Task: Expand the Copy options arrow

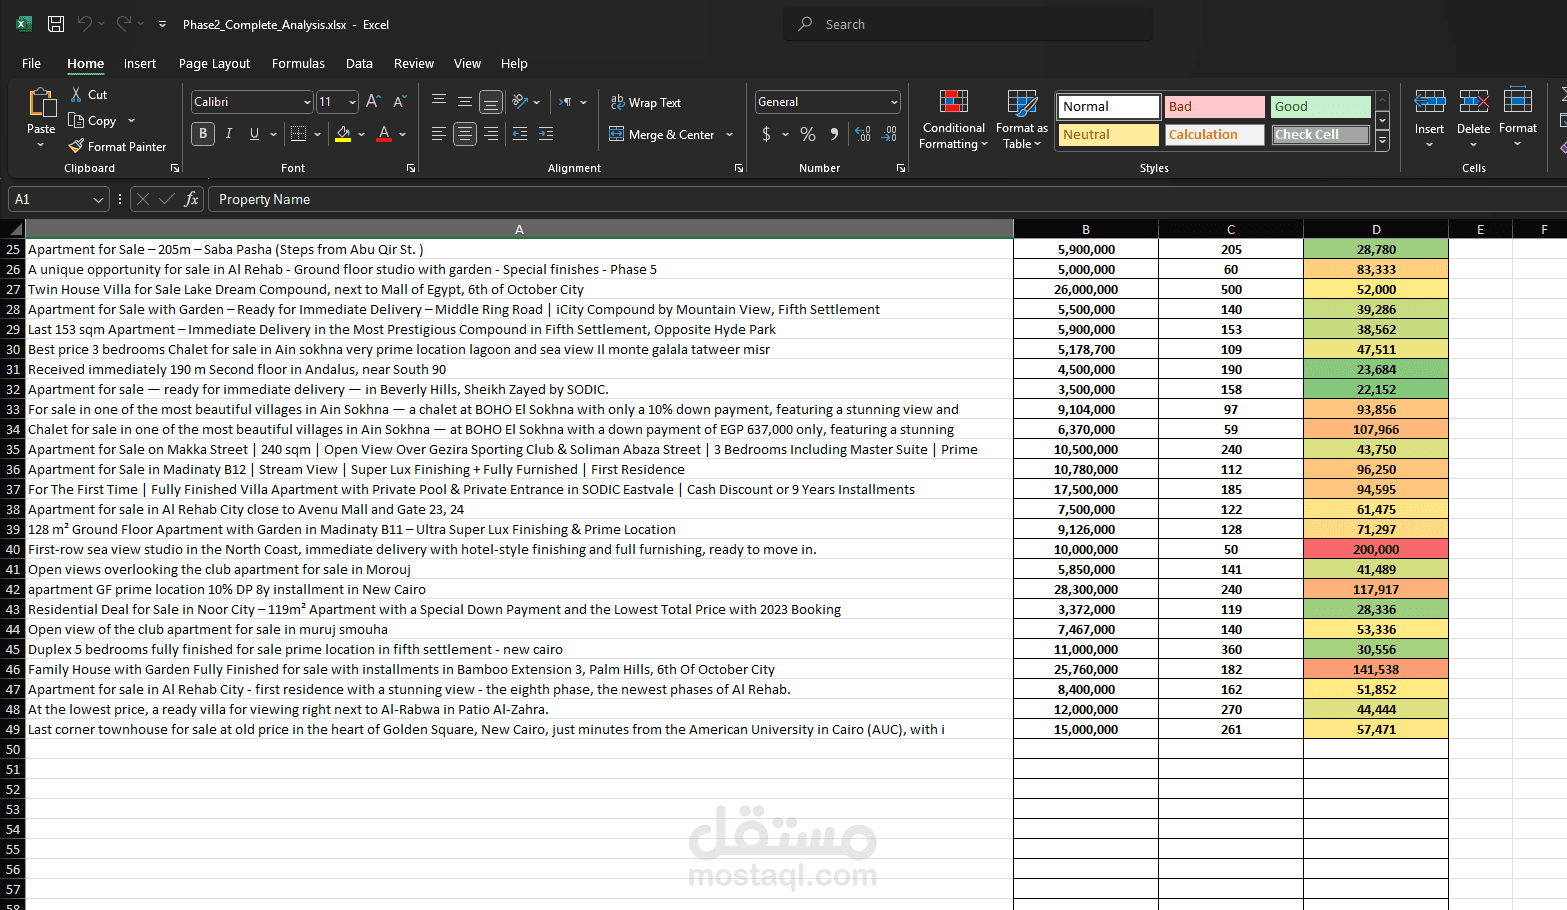Action: (131, 121)
